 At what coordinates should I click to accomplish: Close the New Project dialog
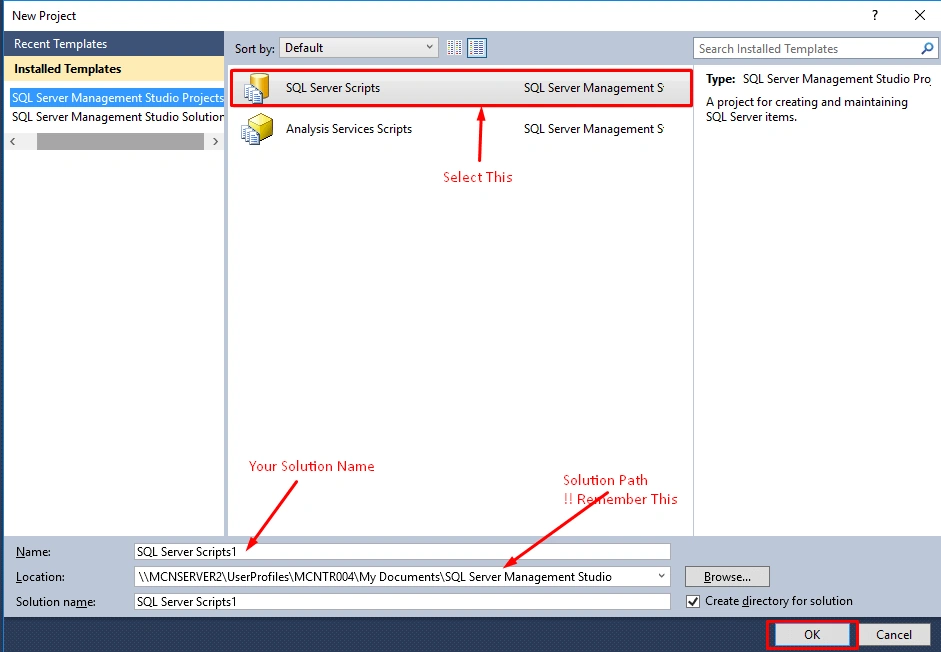coord(919,16)
